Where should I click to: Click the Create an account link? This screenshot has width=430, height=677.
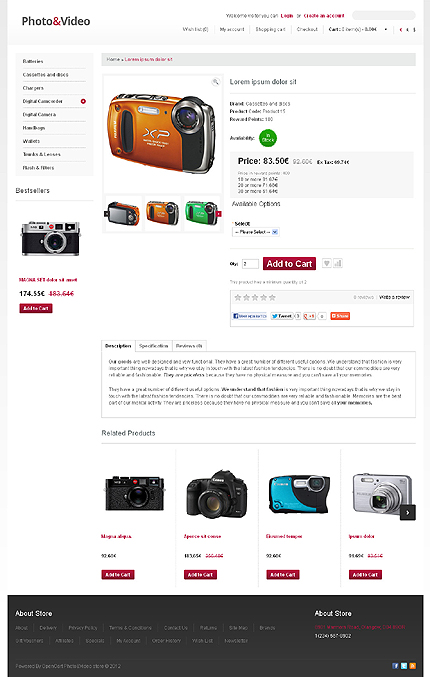pyautogui.click(x=324, y=16)
